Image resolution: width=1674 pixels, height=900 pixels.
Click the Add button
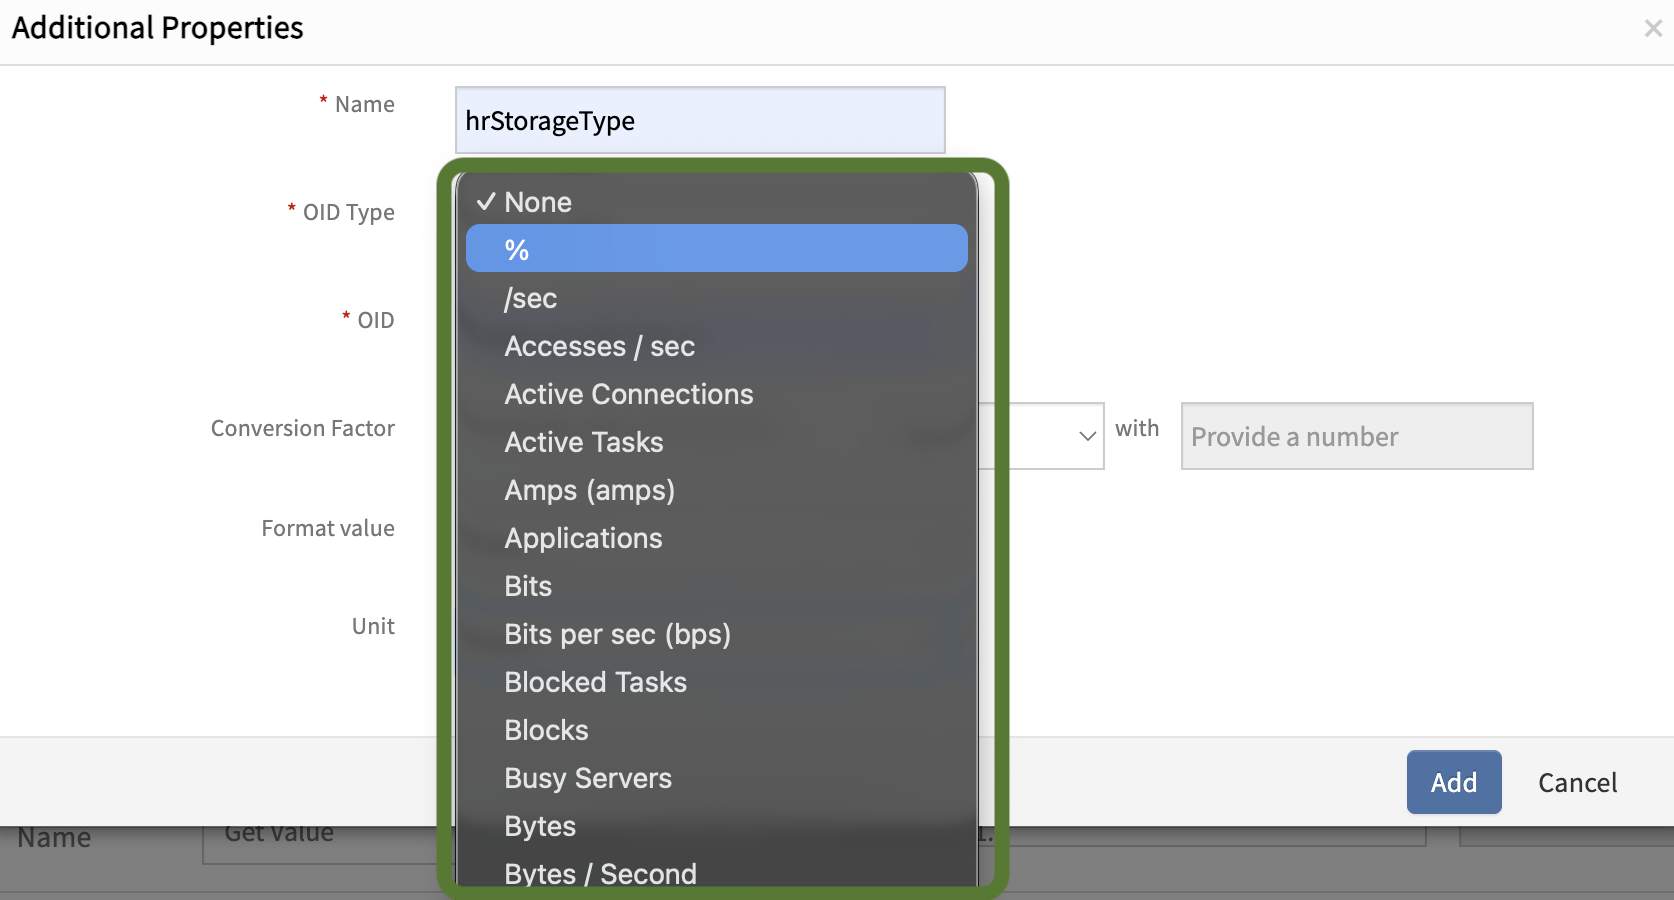[x=1453, y=782]
